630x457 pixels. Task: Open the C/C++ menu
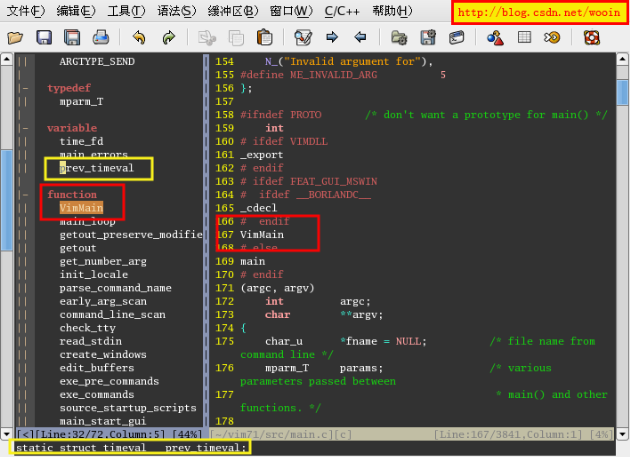[x=342, y=11]
